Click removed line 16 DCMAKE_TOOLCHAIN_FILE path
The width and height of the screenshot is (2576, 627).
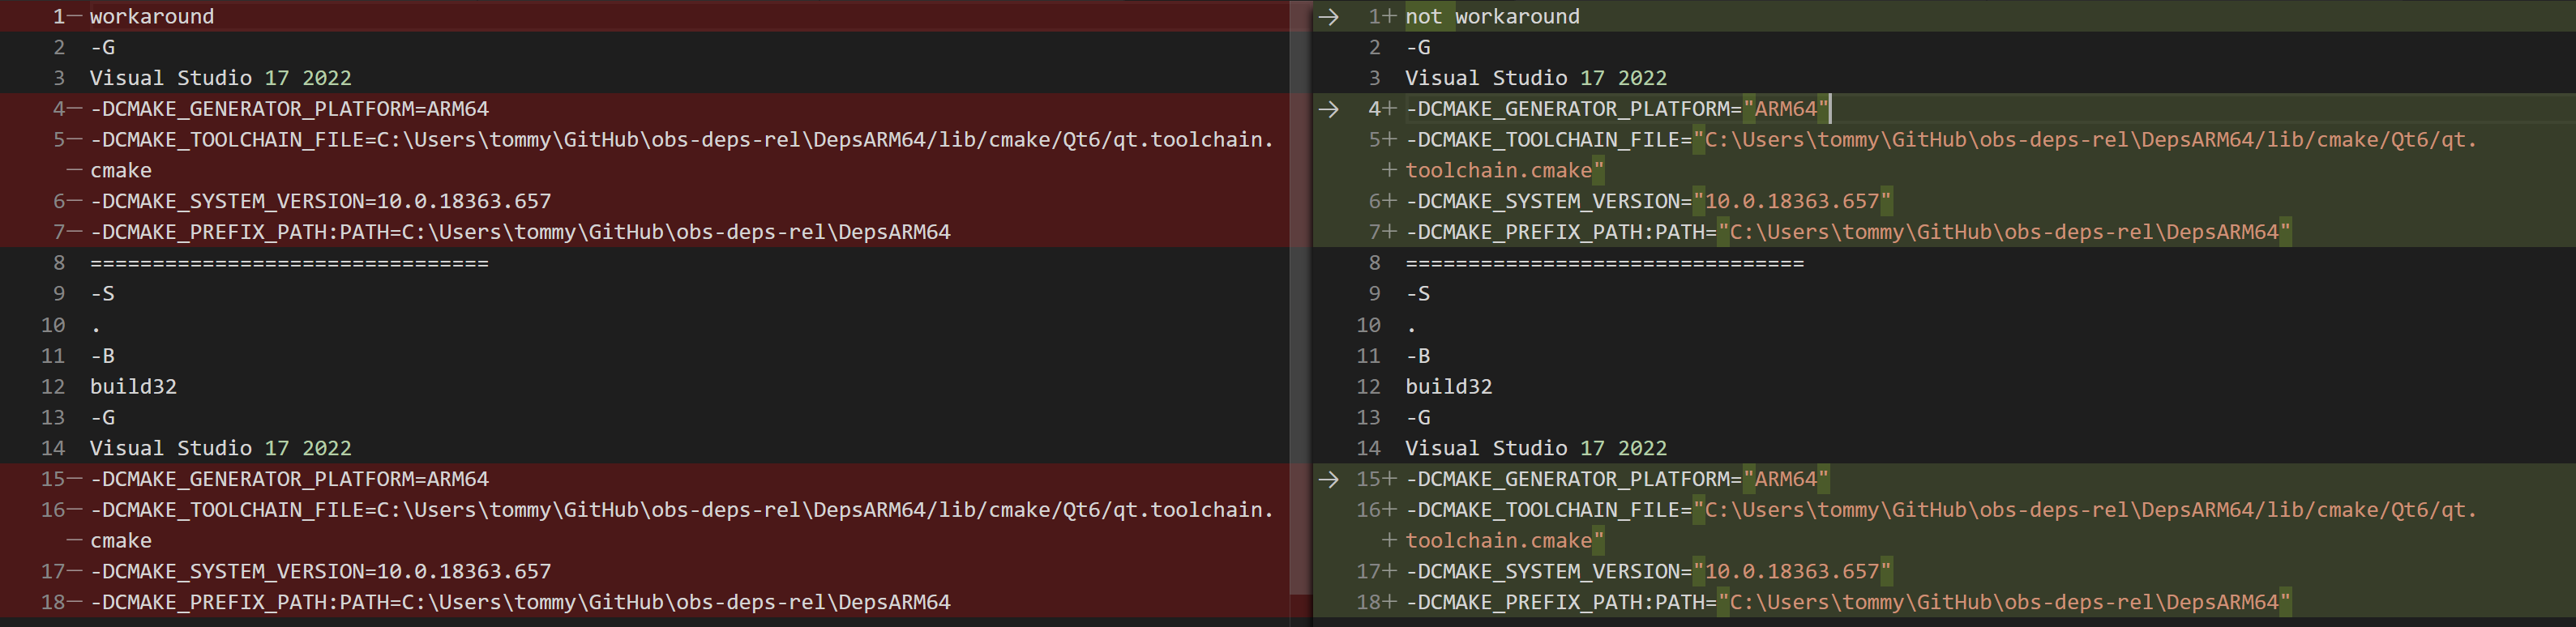click(682, 510)
